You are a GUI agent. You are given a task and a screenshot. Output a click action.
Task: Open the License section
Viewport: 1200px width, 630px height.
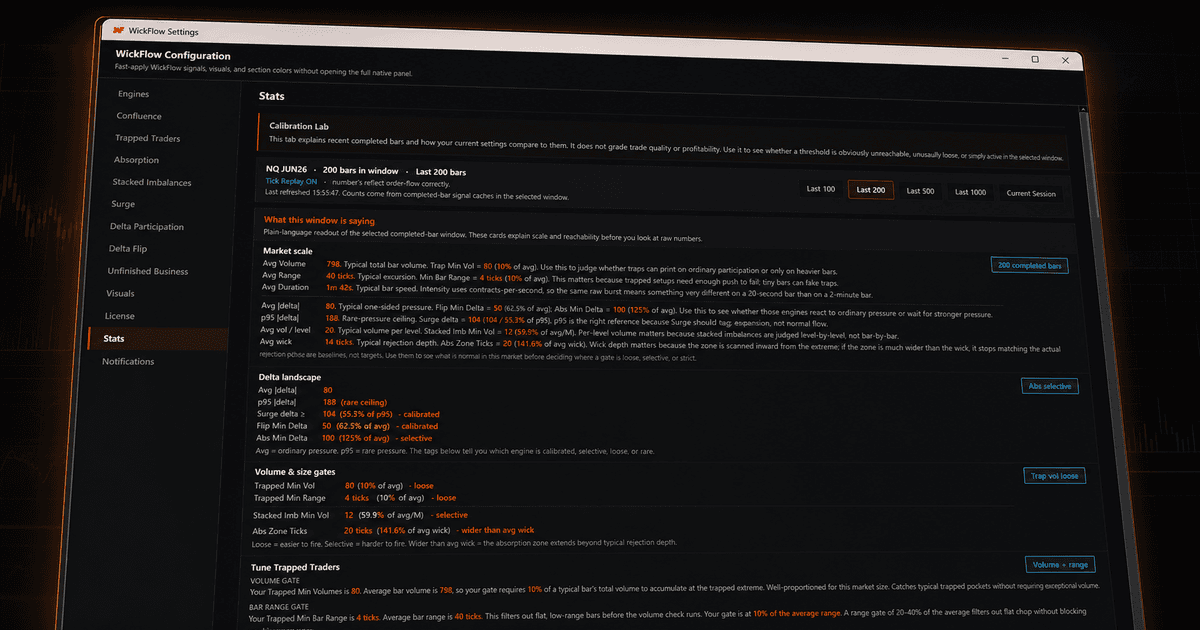120,316
